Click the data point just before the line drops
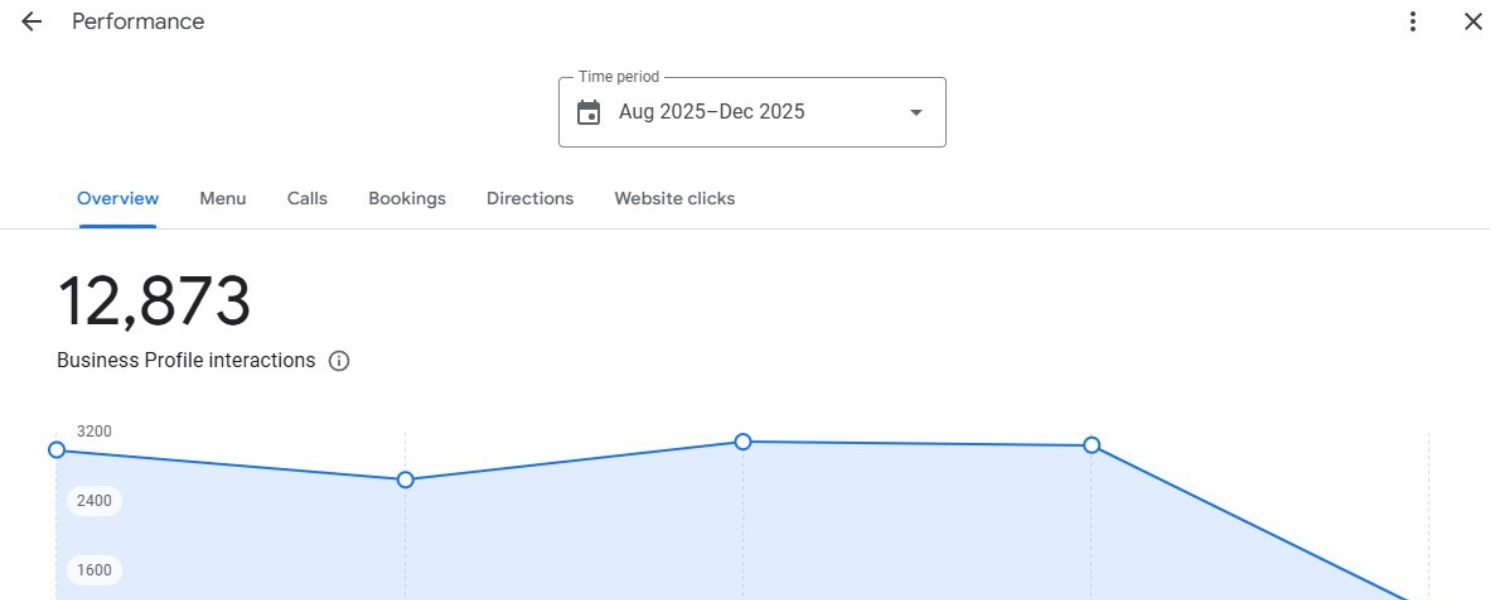The height and width of the screenshot is (600, 1500). pos(1092,445)
